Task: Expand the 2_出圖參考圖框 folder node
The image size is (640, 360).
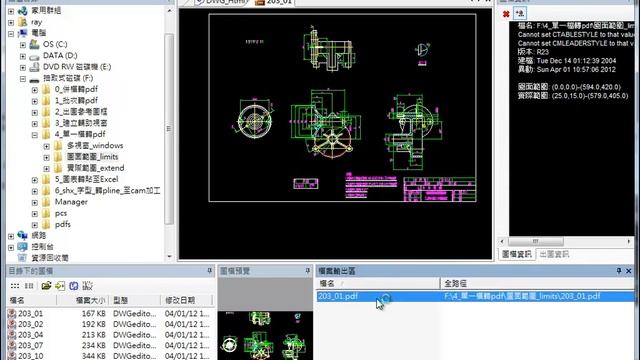Action: point(35,112)
